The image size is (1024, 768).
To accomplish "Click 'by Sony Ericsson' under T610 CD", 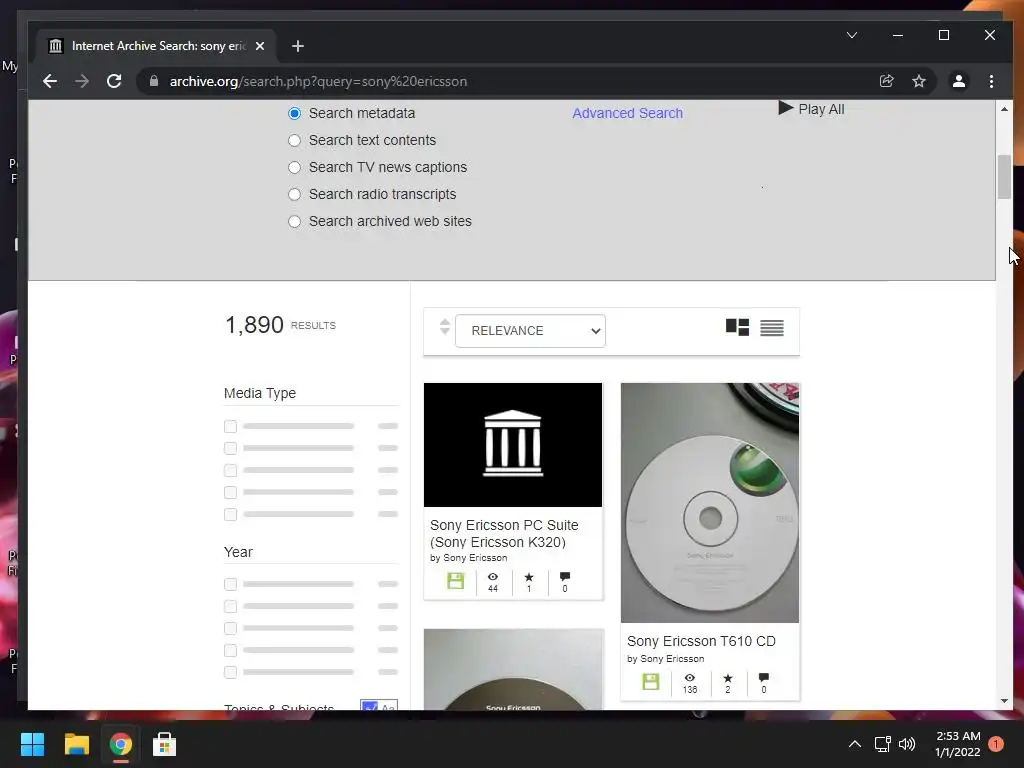I will pyautogui.click(x=665, y=659).
